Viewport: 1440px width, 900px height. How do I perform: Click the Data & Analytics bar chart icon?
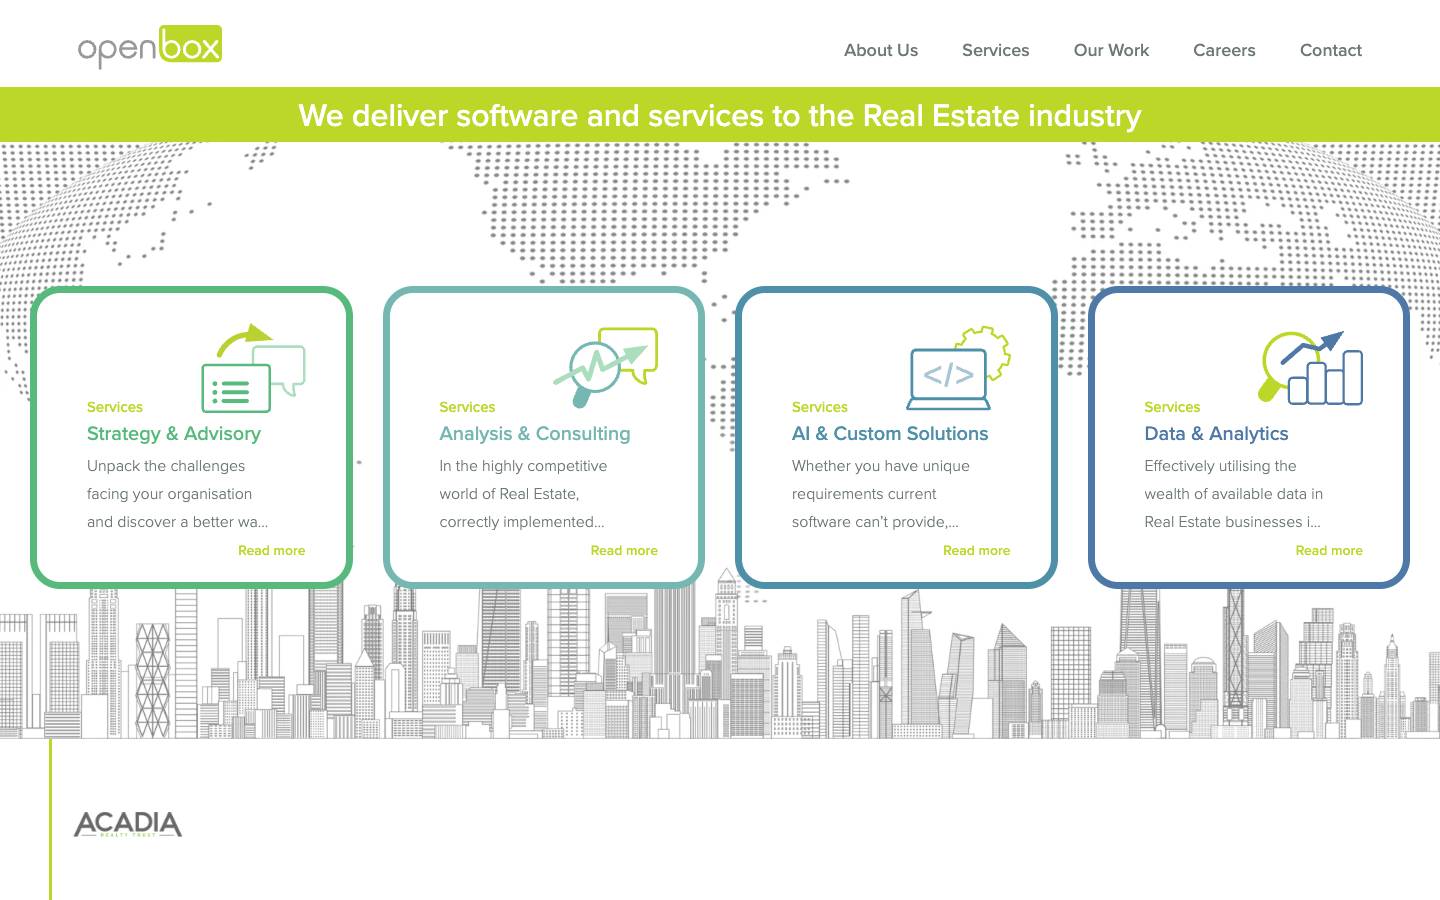pyautogui.click(x=1311, y=368)
